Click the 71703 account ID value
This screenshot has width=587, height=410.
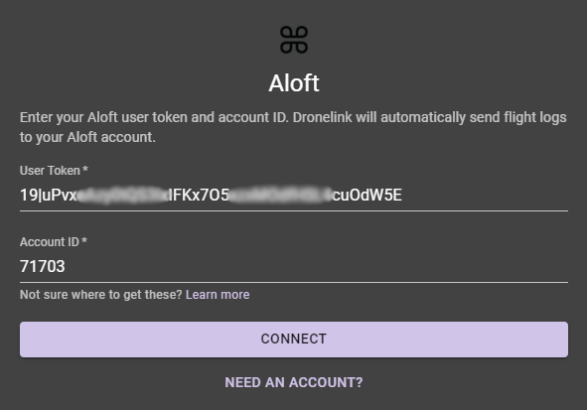click(42, 267)
